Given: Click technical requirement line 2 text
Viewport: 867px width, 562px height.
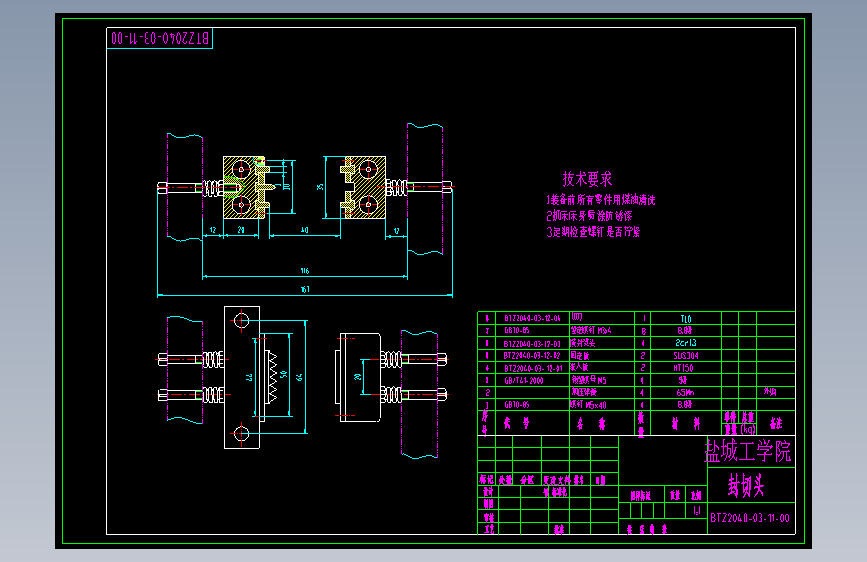Looking at the screenshot, I should tap(589, 216).
